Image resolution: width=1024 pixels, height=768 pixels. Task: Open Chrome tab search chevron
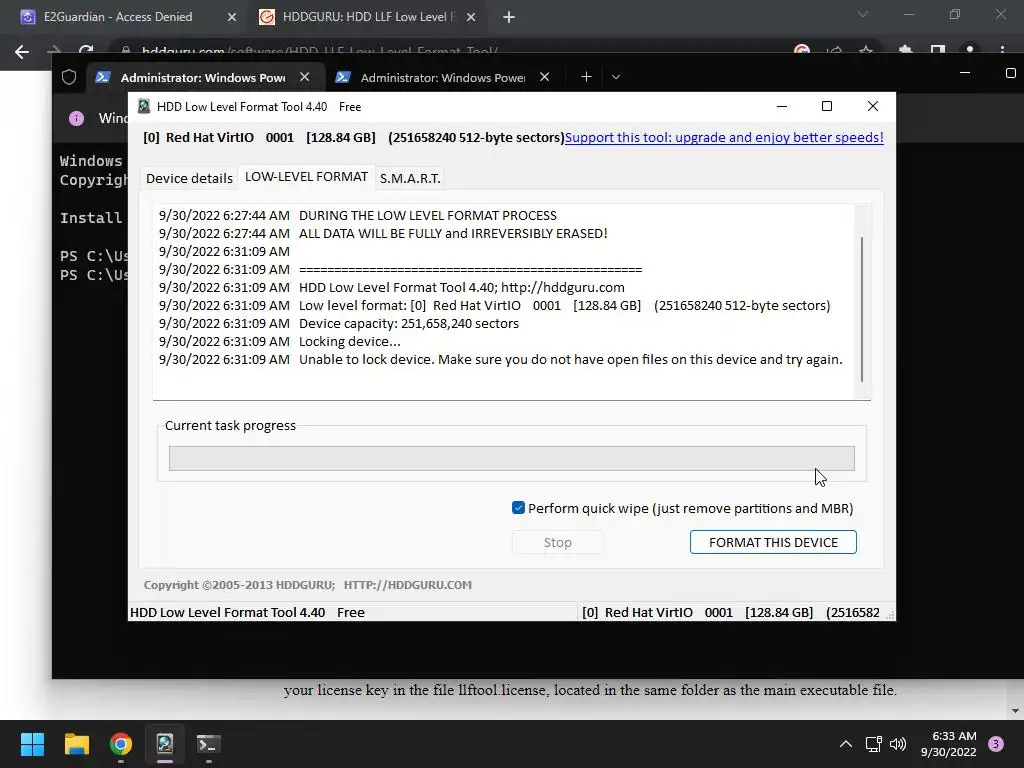(x=863, y=14)
